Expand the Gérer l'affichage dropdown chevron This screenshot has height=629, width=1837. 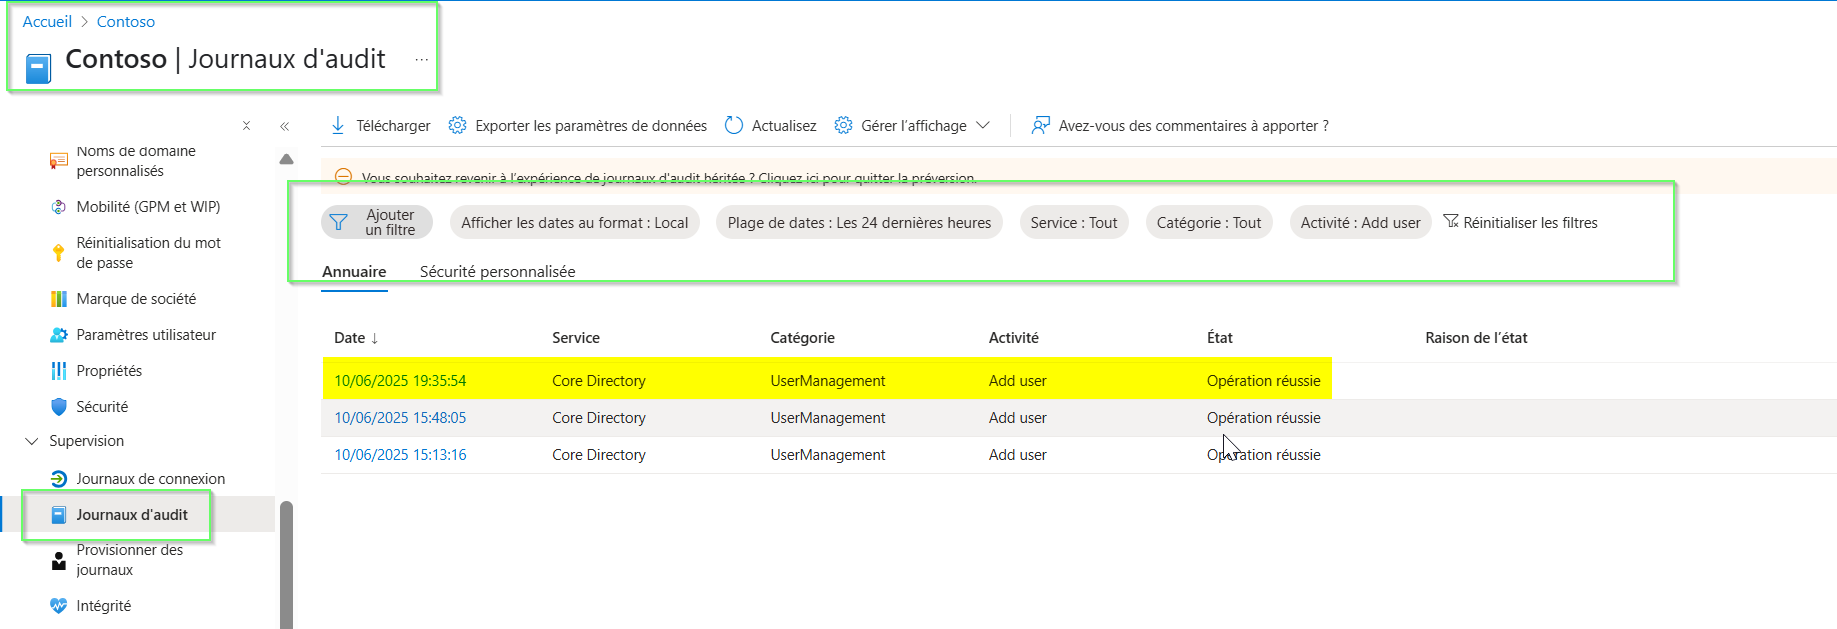coord(983,125)
